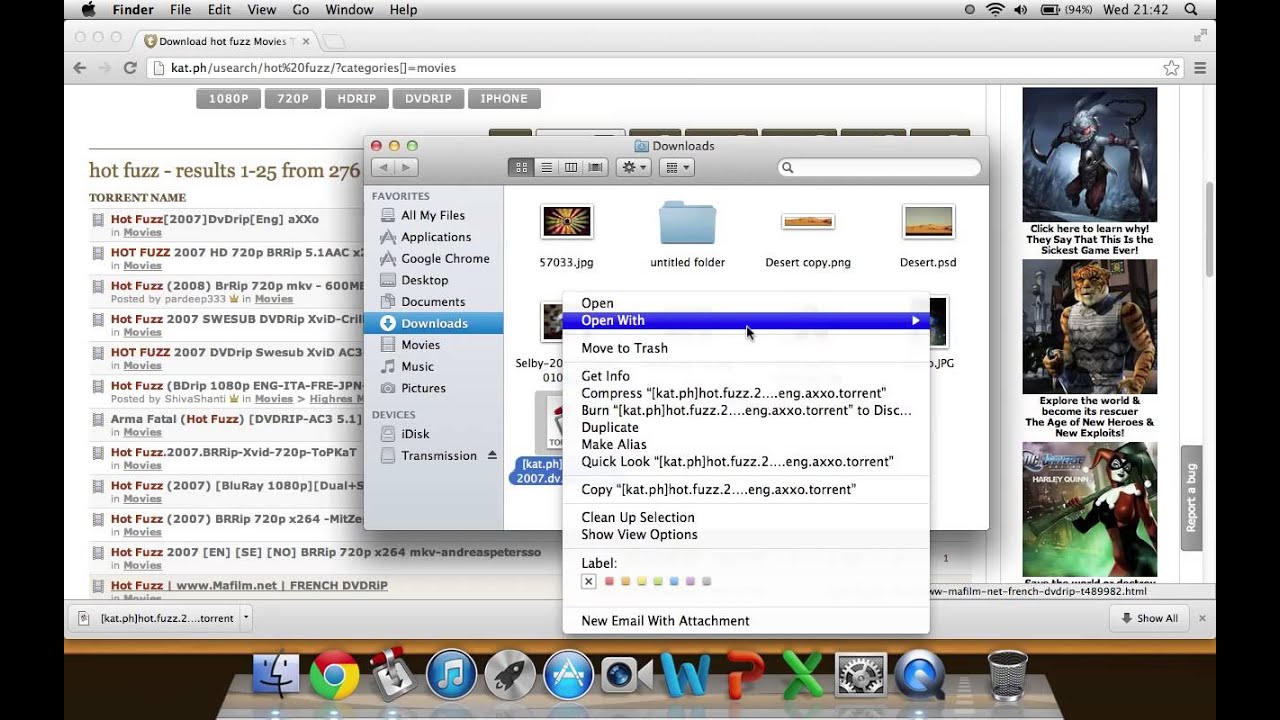
Task: Switch Finder to icon view
Action: (x=521, y=168)
